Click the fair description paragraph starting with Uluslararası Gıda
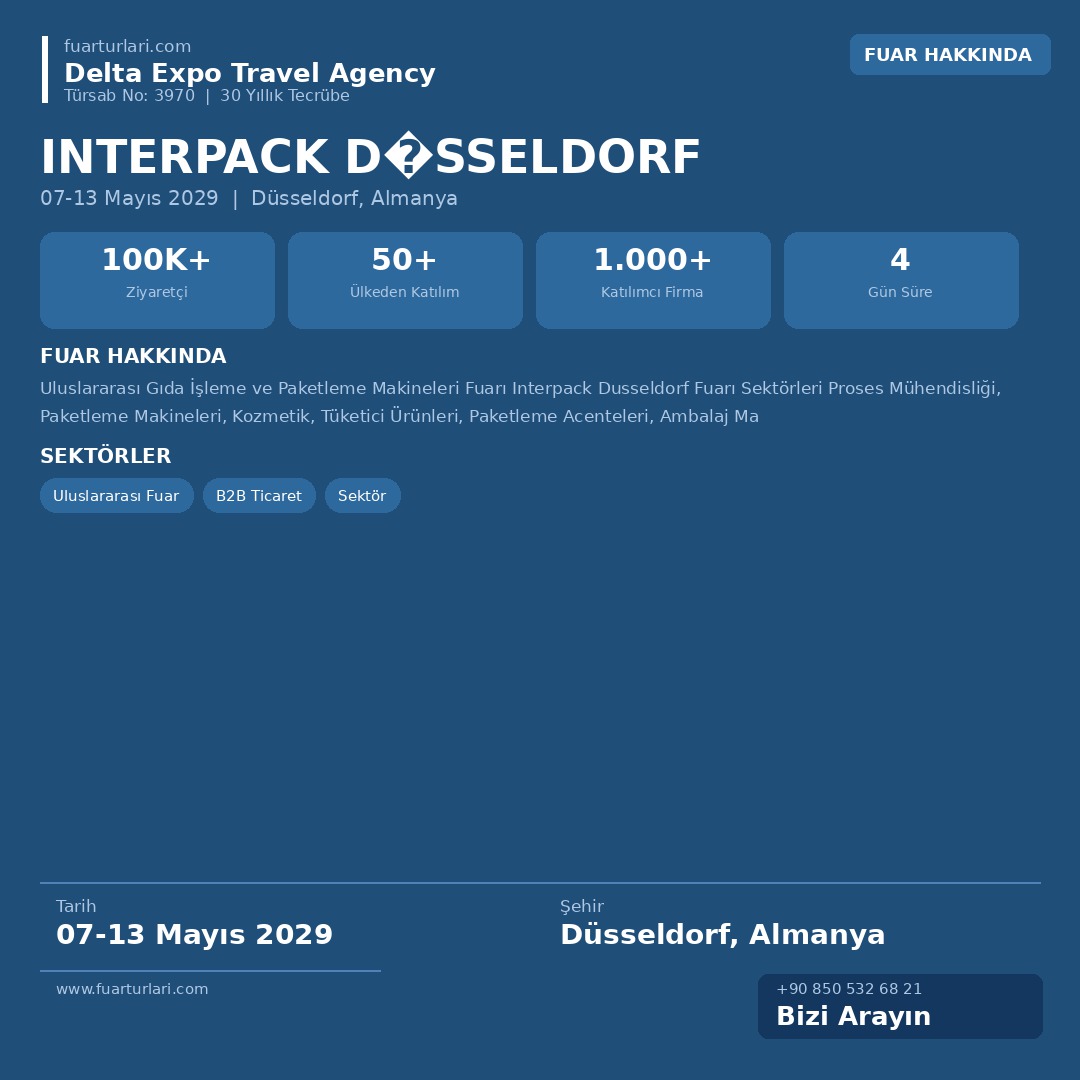 pyautogui.click(x=520, y=402)
